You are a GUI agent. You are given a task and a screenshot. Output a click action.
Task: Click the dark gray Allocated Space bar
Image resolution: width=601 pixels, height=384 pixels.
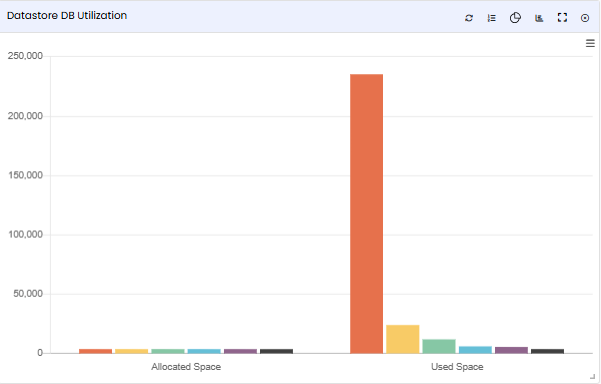(x=276, y=351)
